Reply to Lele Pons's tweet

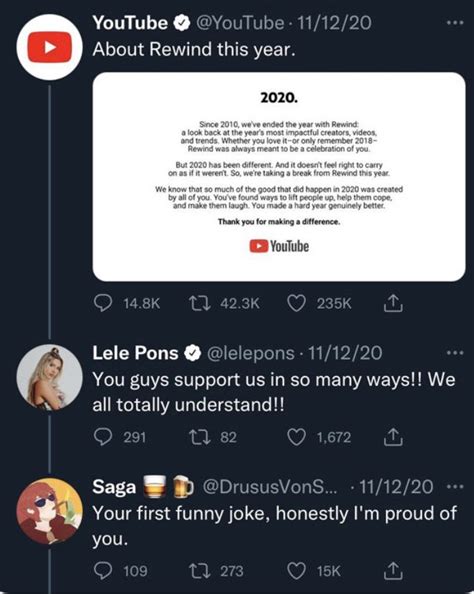[x=103, y=437]
